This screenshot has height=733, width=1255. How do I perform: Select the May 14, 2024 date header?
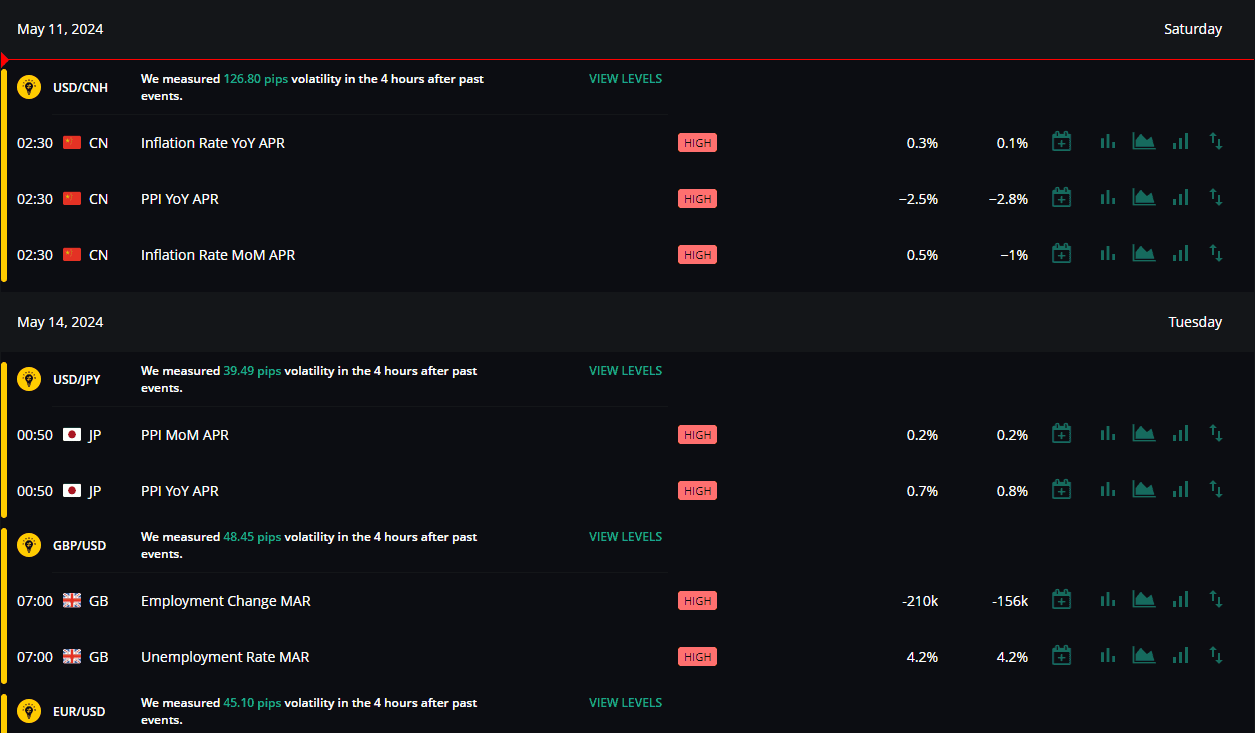[x=627, y=322]
